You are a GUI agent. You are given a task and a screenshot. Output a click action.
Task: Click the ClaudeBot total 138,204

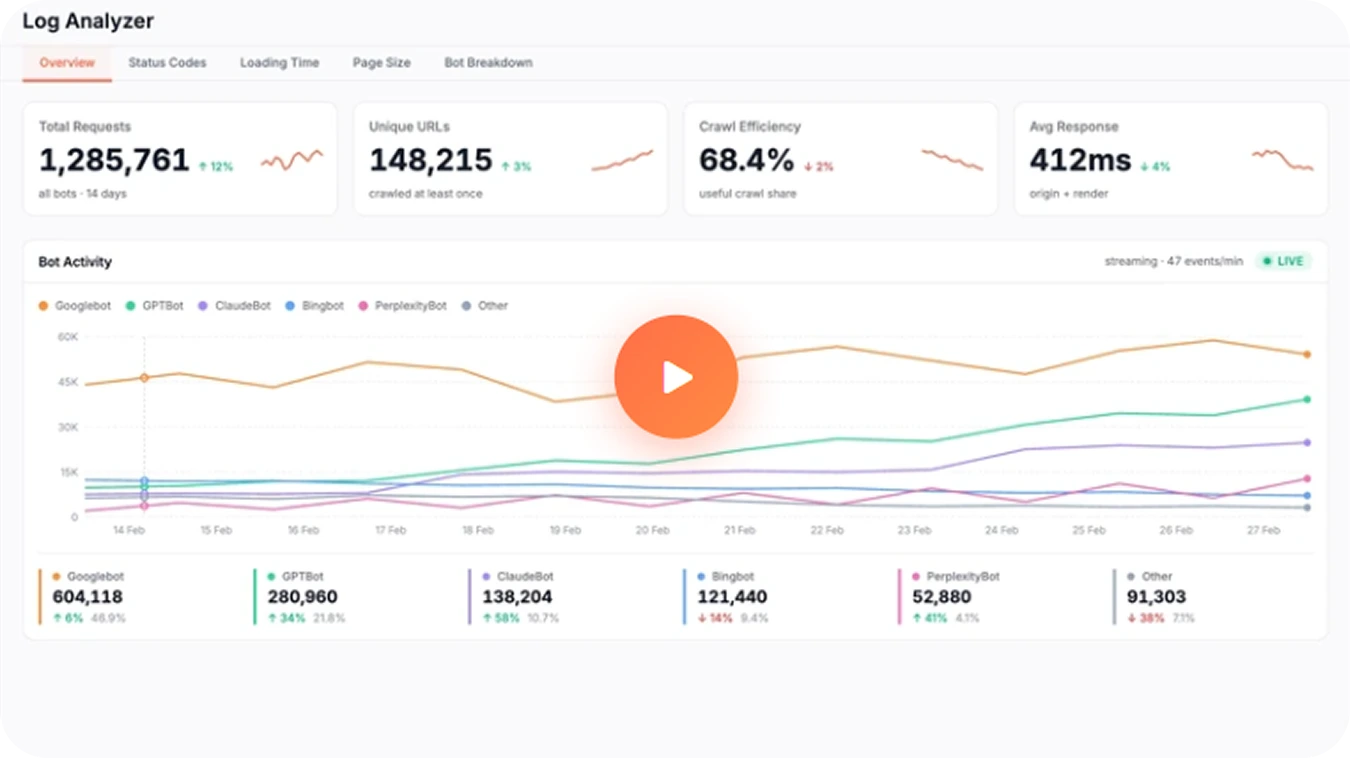517,597
